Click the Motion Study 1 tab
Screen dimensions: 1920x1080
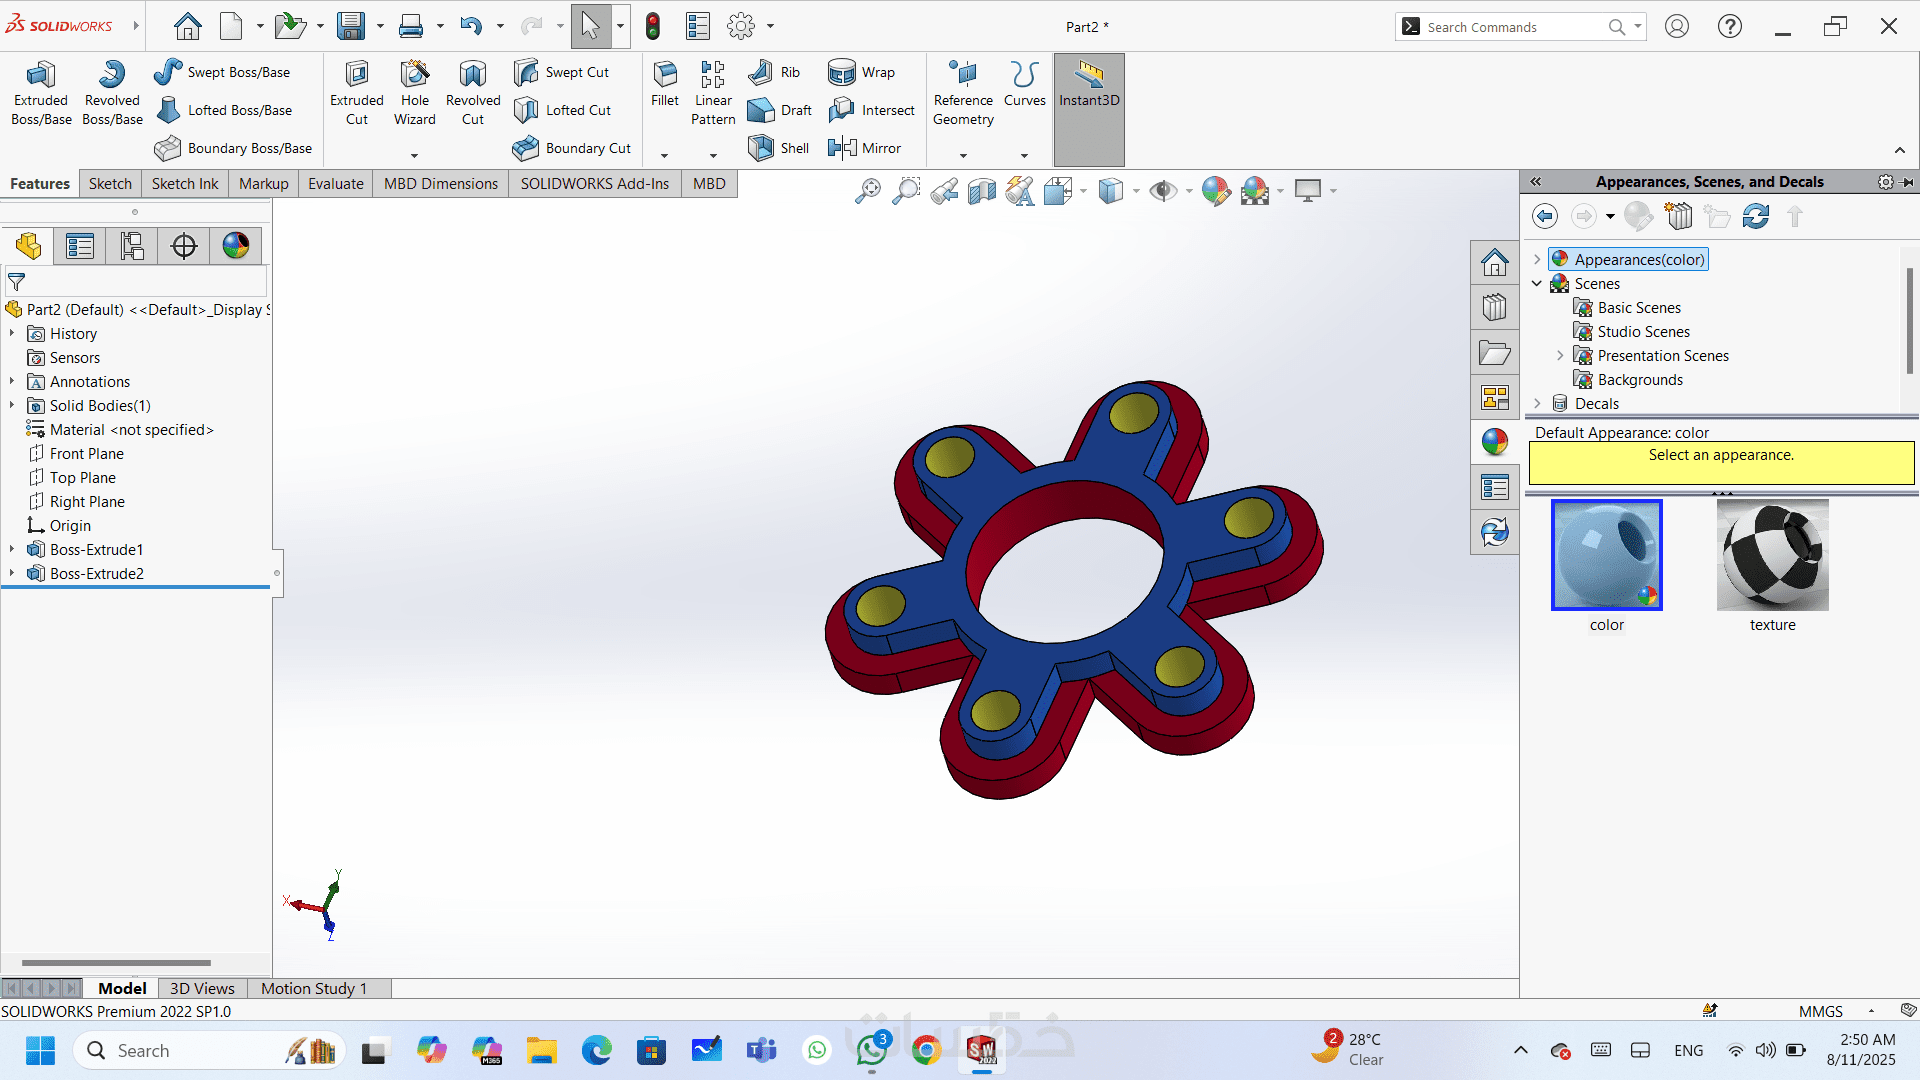314,988
